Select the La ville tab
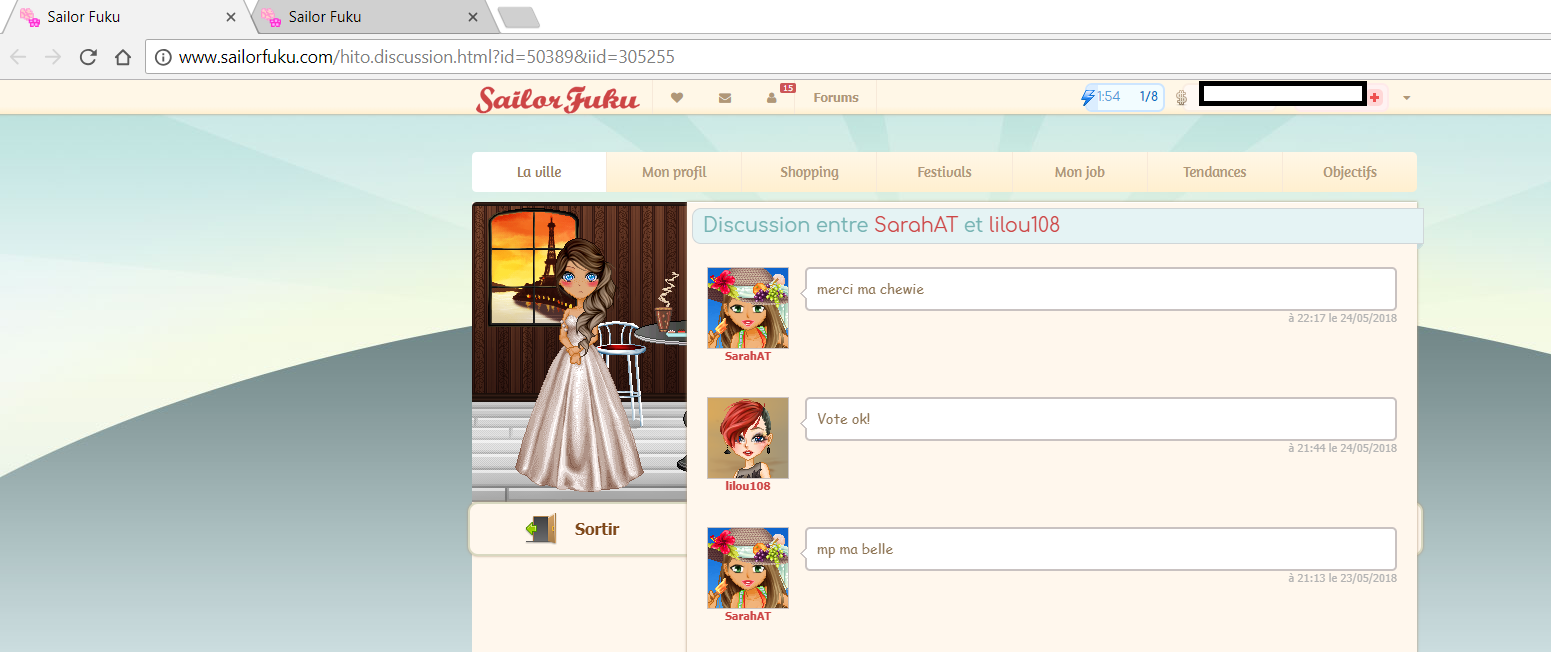The height and width of the screenshot is (652, 1551). coord(539,172)
